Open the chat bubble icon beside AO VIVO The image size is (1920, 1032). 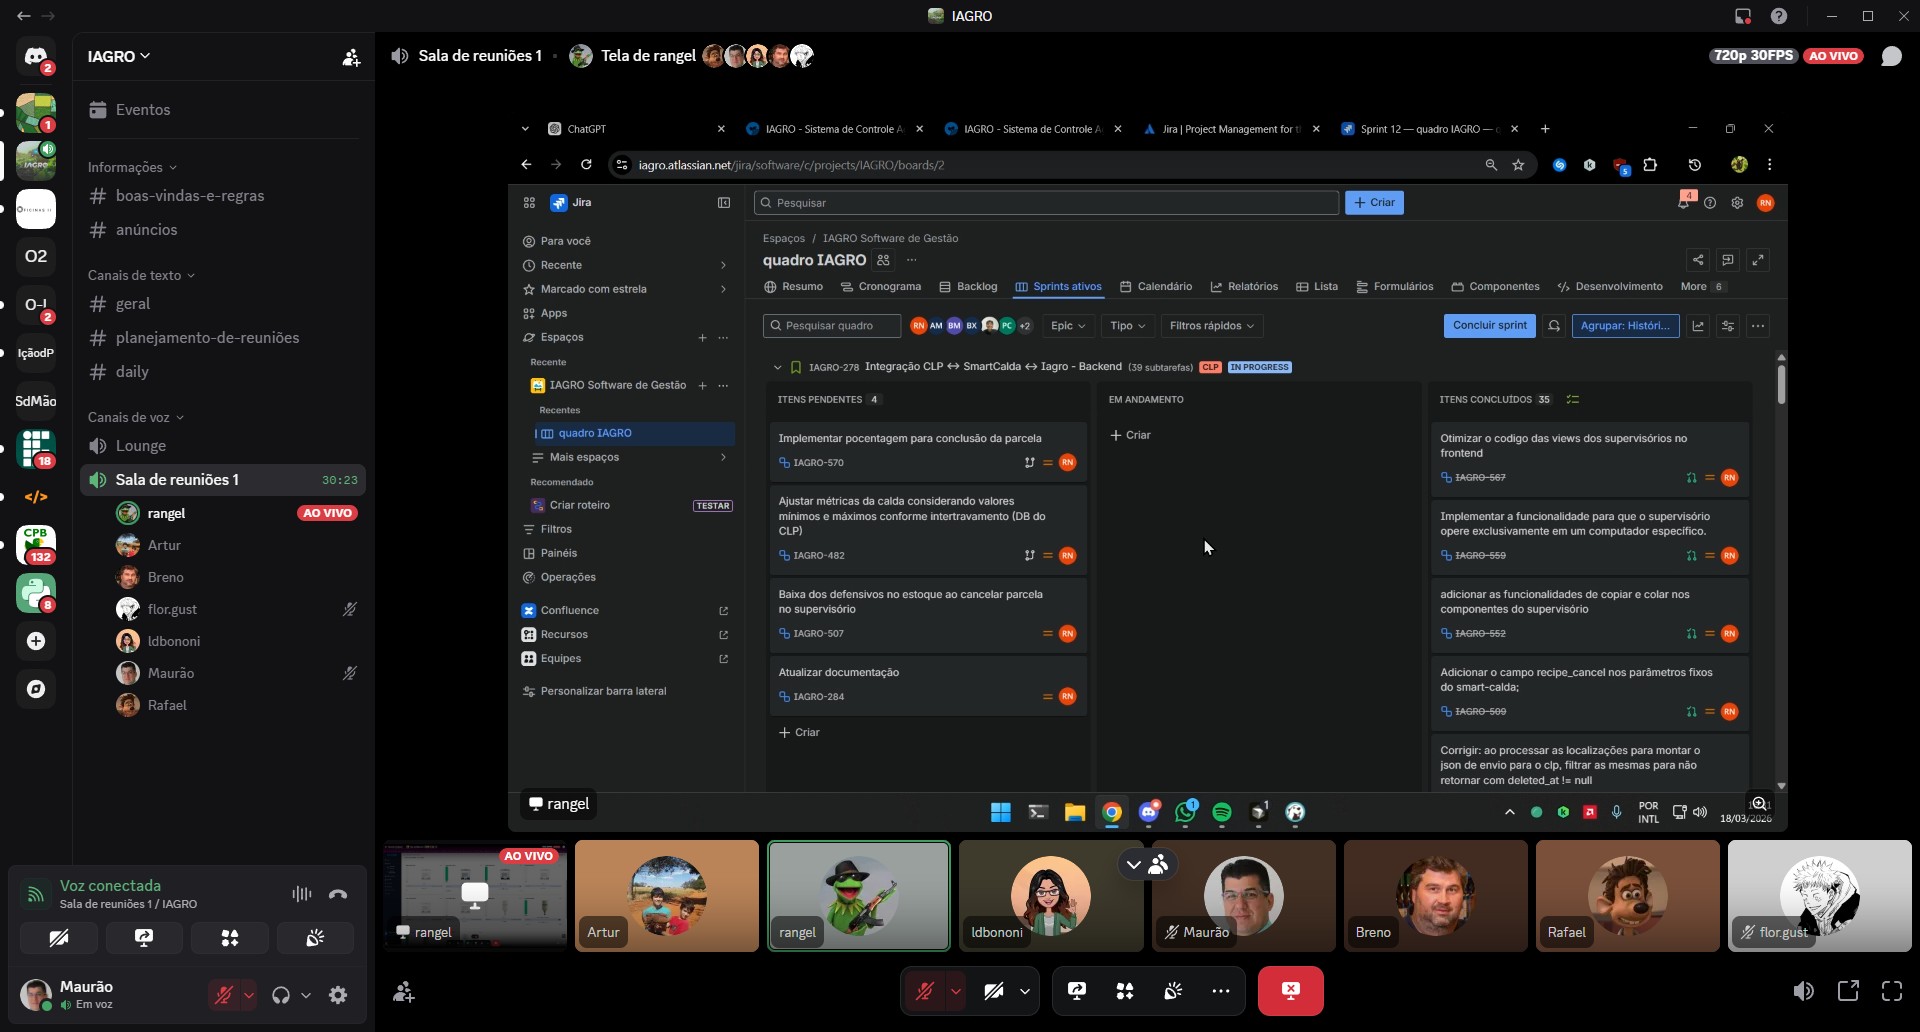(1891, 56)
